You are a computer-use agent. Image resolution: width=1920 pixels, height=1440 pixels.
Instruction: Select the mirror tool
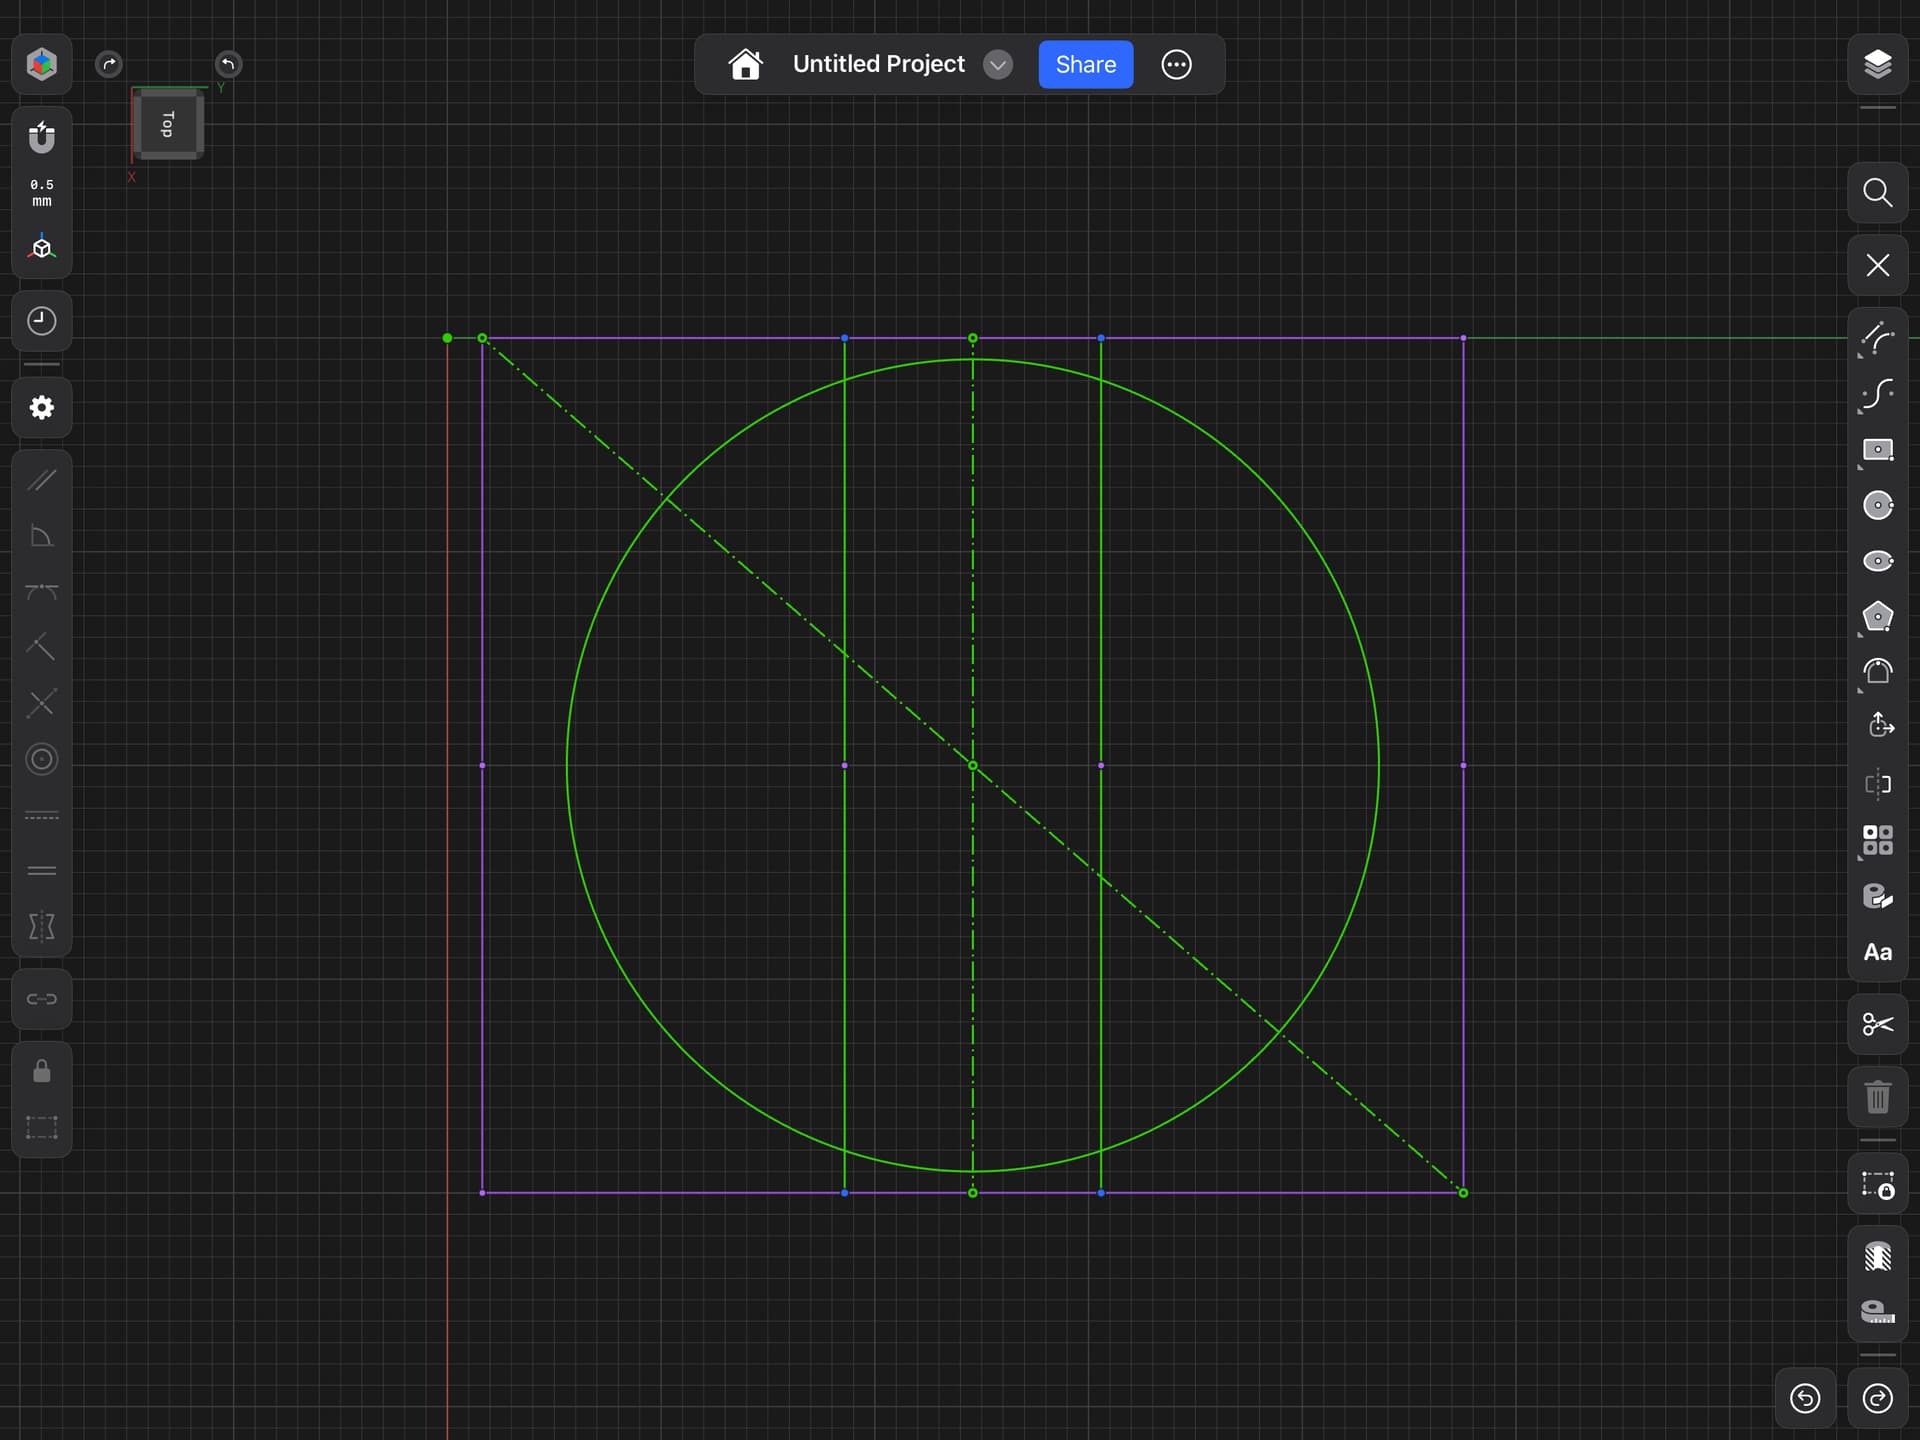[1877, 784]
